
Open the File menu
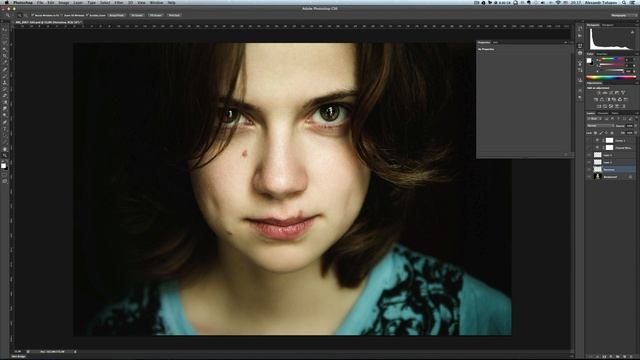(40, 2)
